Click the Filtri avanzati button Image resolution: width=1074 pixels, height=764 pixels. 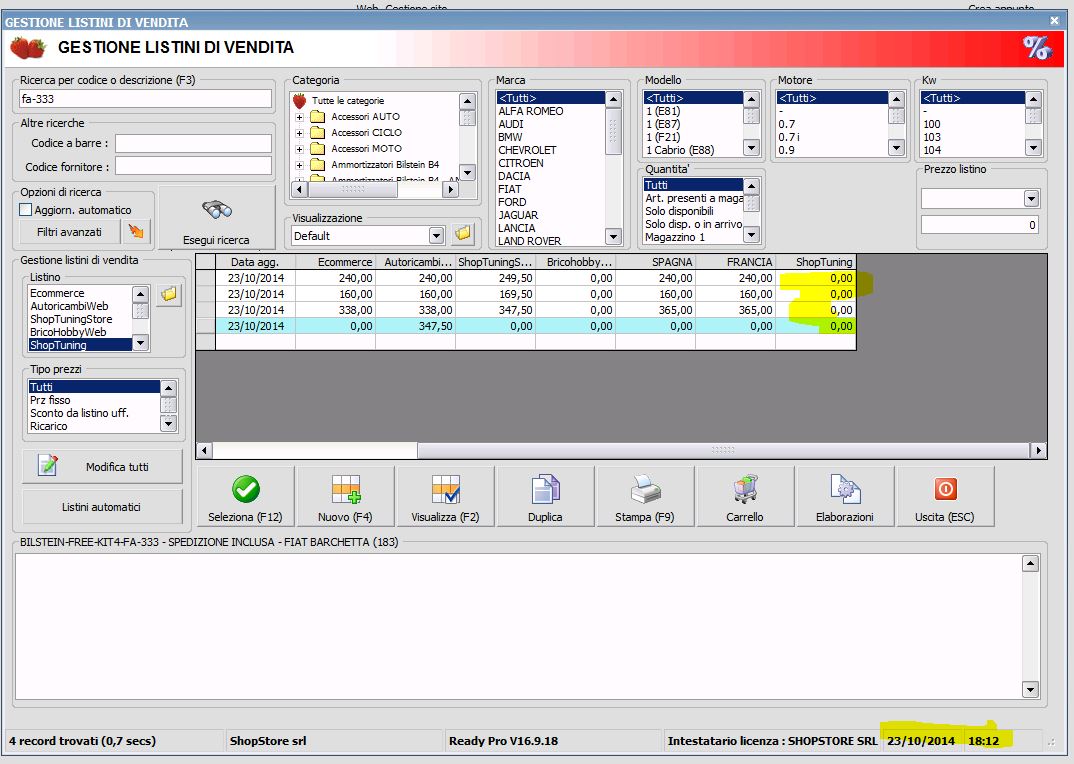point(69,232)
